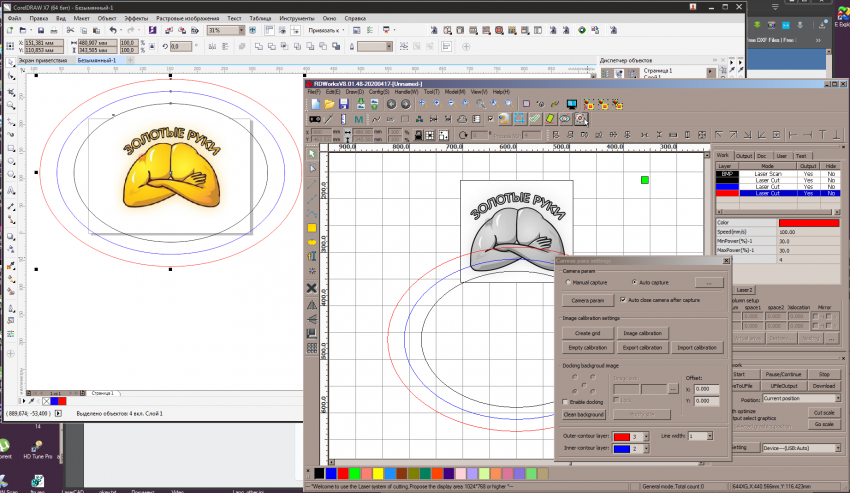This screenshot has height=493, width=850.
Task: Select the yellow rectangle draw tool
Action: click(312, 228)
